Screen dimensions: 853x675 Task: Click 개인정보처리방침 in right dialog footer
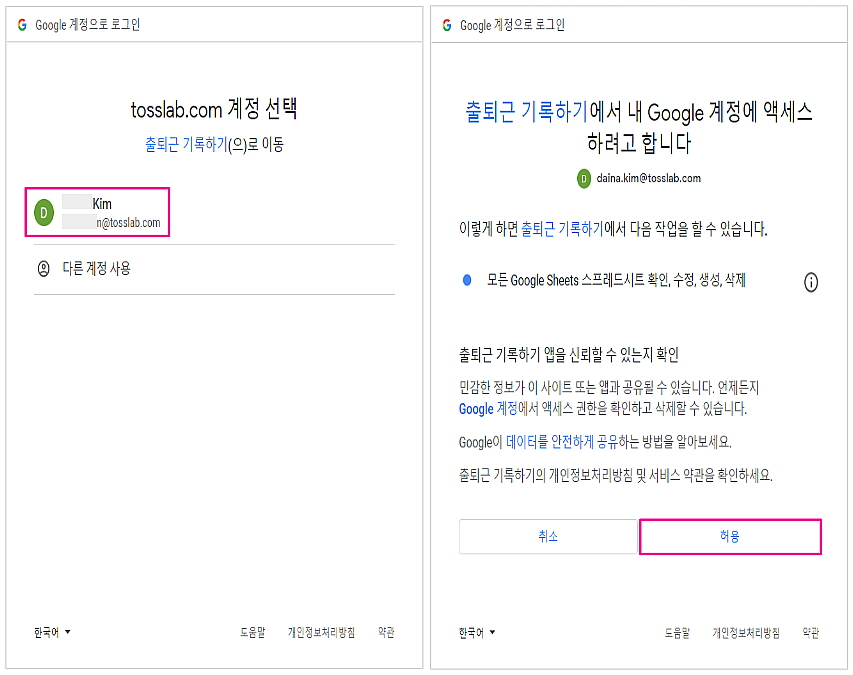[745, 632]
